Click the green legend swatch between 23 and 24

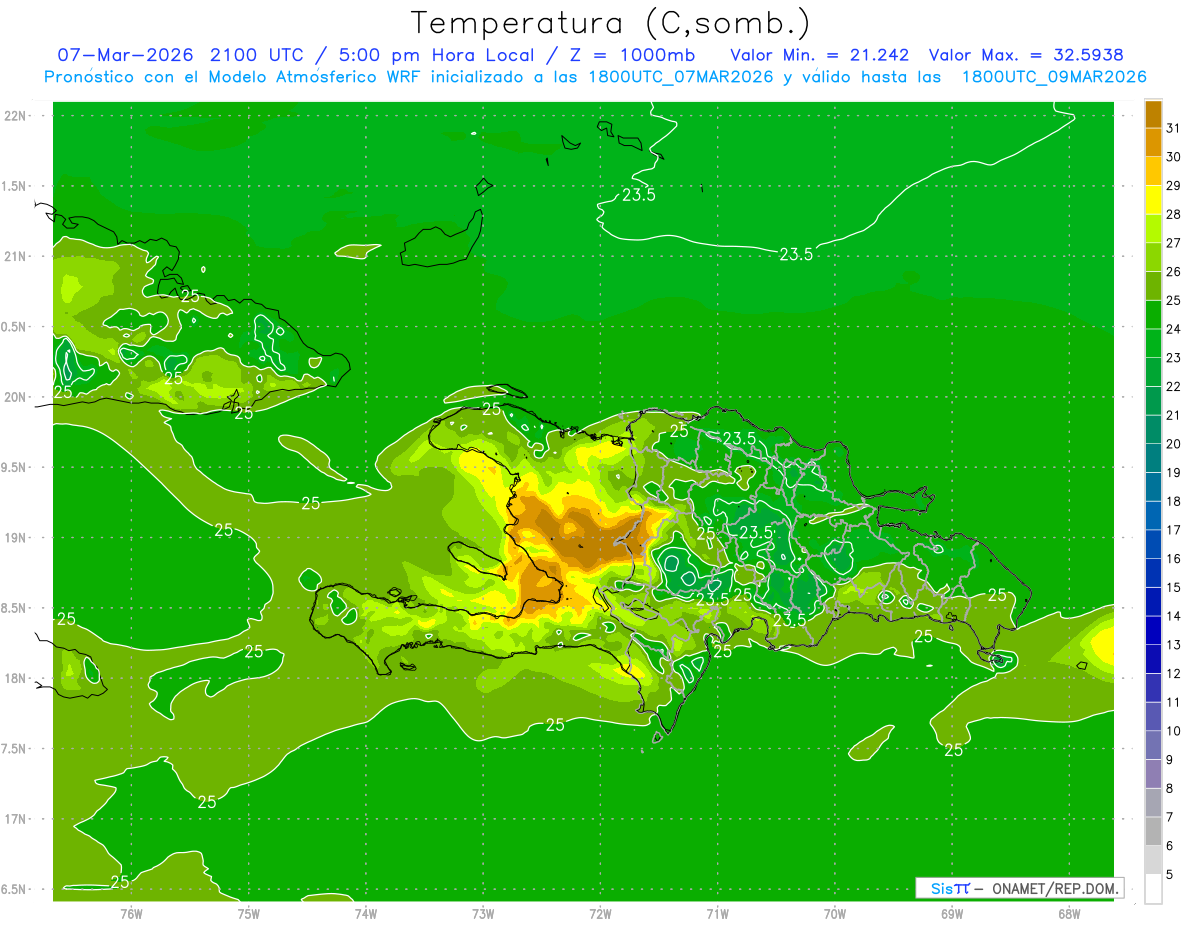[x=1154, y=343]
